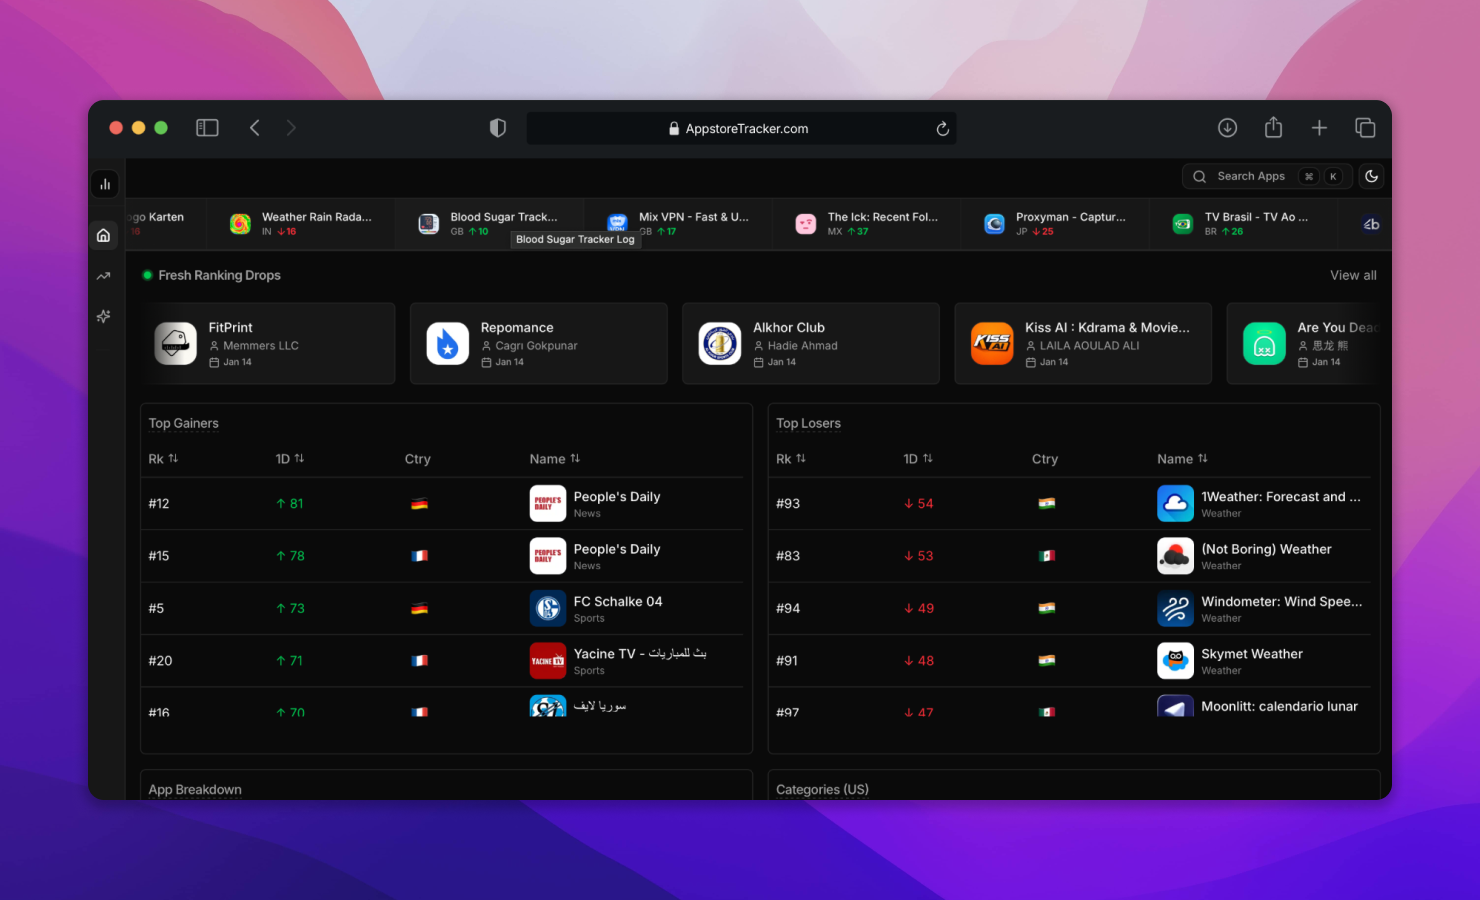Open the Trends chart icon in the sidebar
Viewport: 1480px width, 900px height.
click(x=103, y=275)
